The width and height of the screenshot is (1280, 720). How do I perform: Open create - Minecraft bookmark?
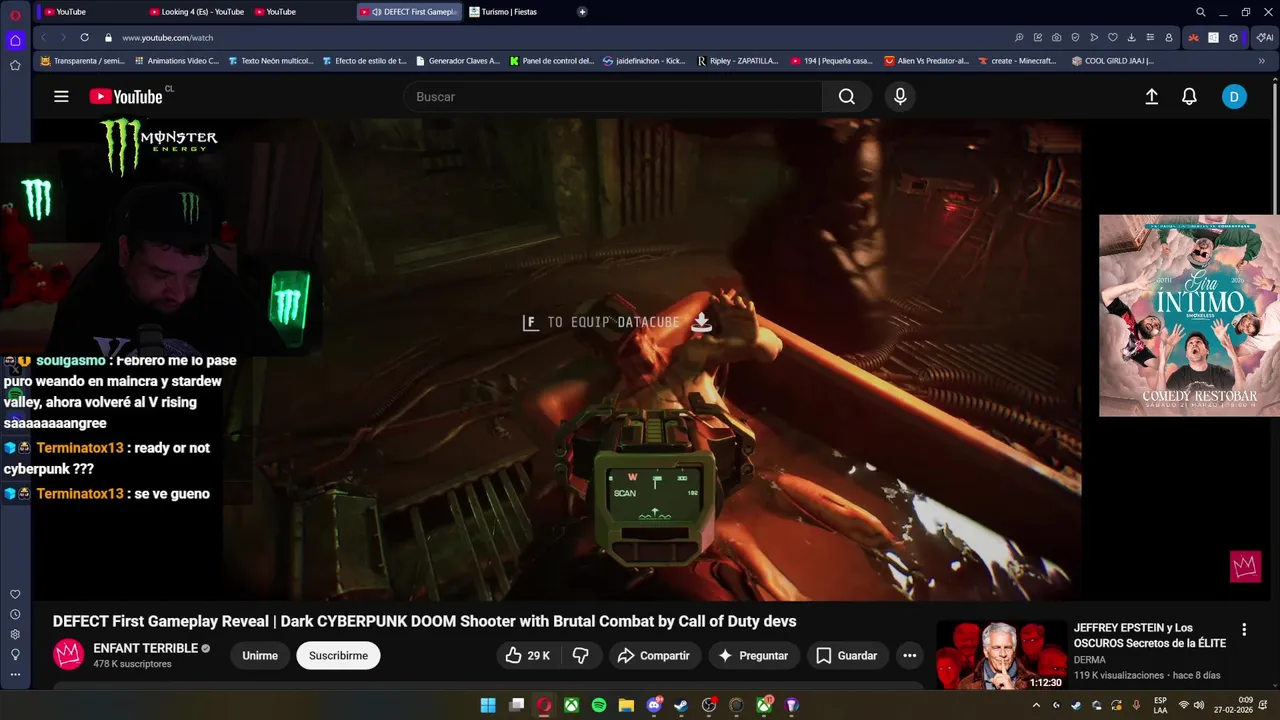[1016, 61]
